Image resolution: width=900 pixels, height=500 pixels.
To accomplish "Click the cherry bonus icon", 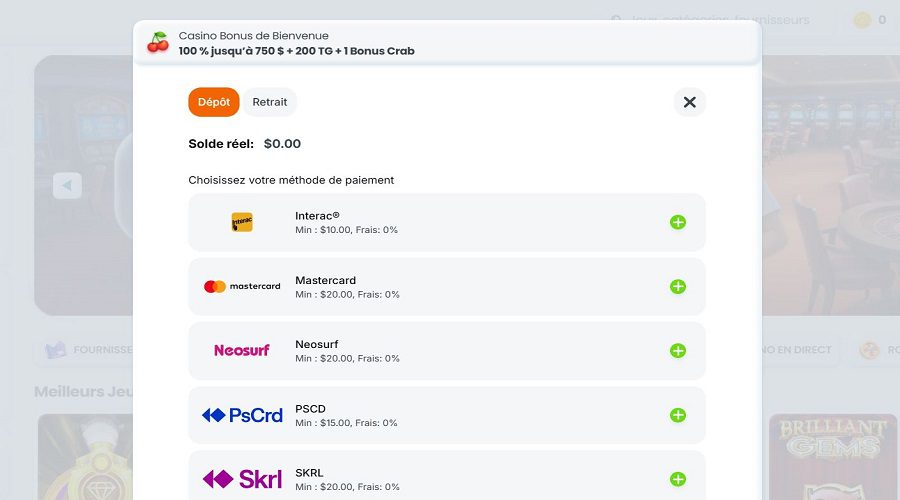I will [x=158, y=42].
